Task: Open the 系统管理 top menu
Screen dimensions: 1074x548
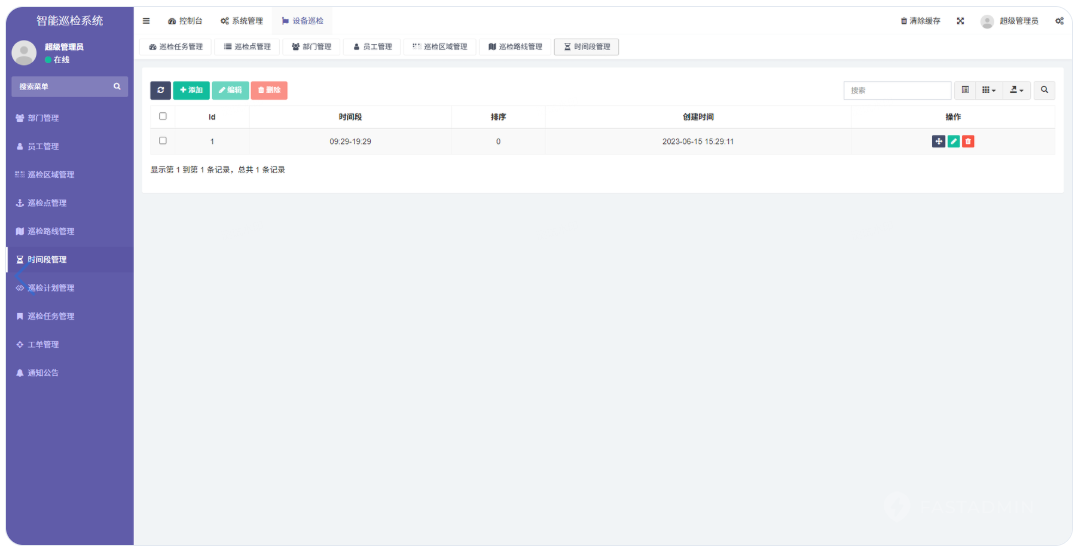Action: [241, 21]
